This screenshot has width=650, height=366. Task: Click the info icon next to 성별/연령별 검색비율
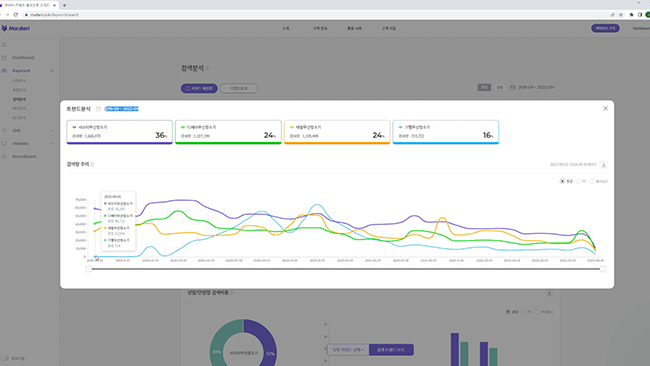(232, 293)
